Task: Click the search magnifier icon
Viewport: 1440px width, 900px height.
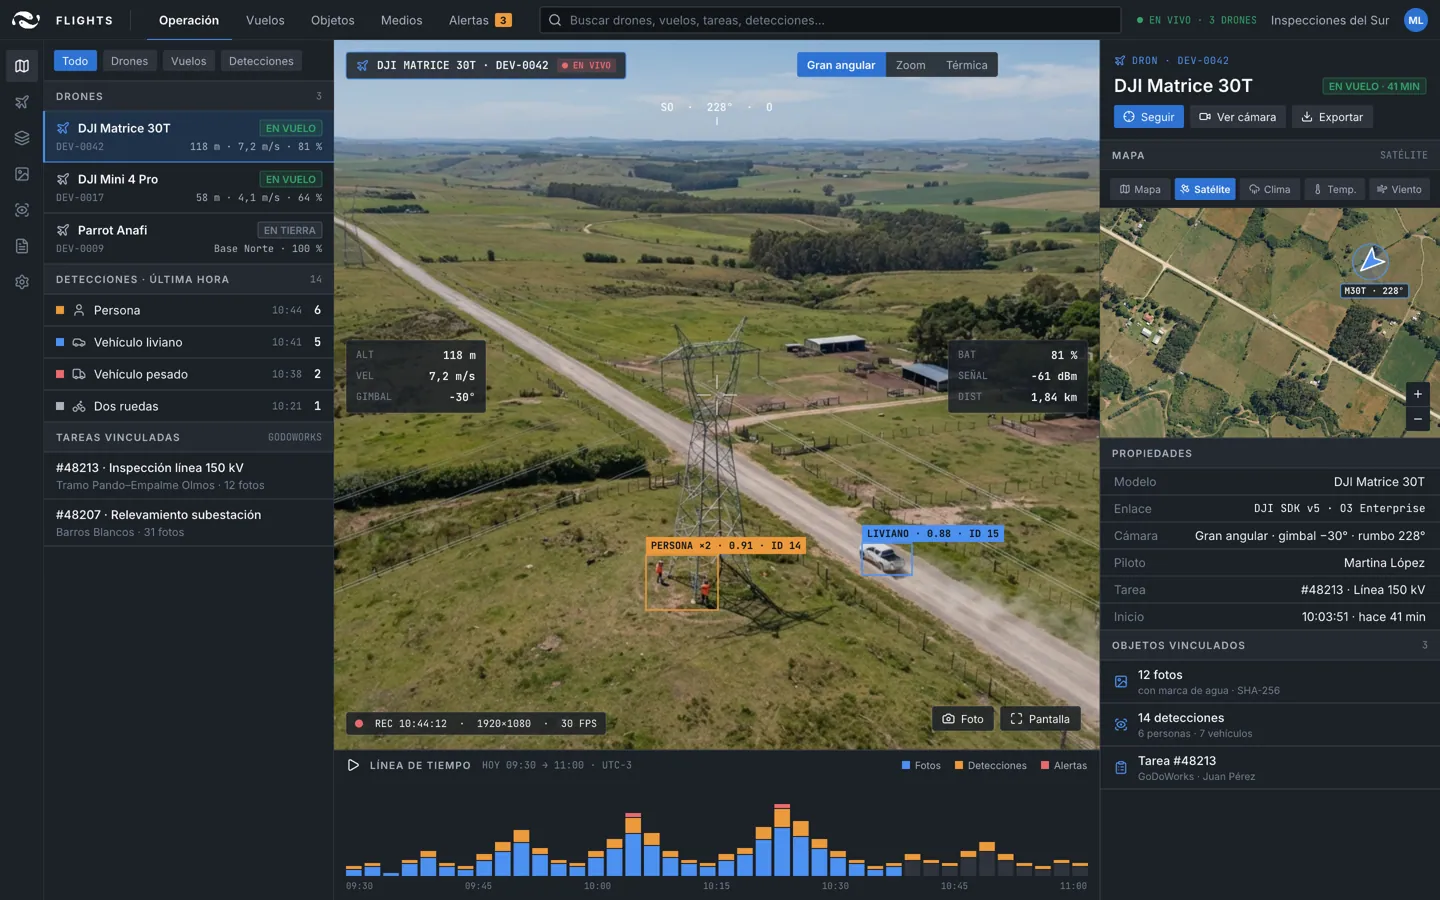Action: [556, 20]
